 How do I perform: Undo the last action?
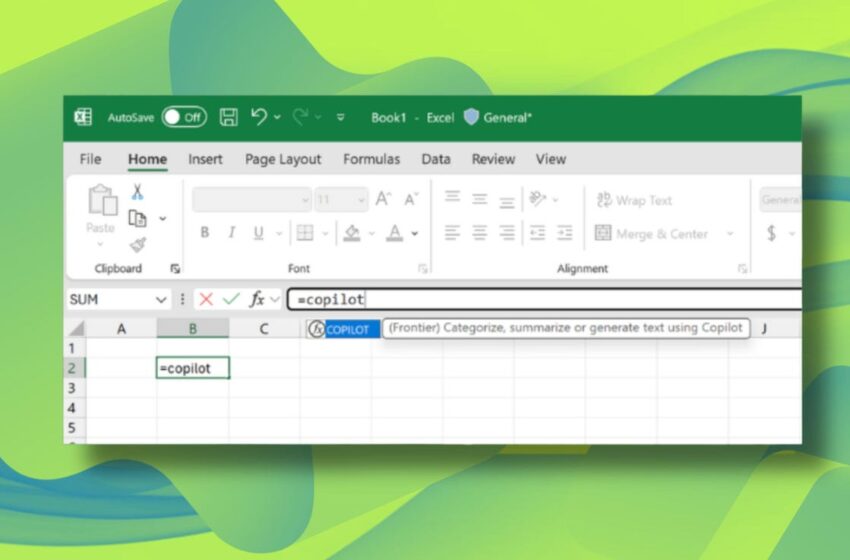259,117
